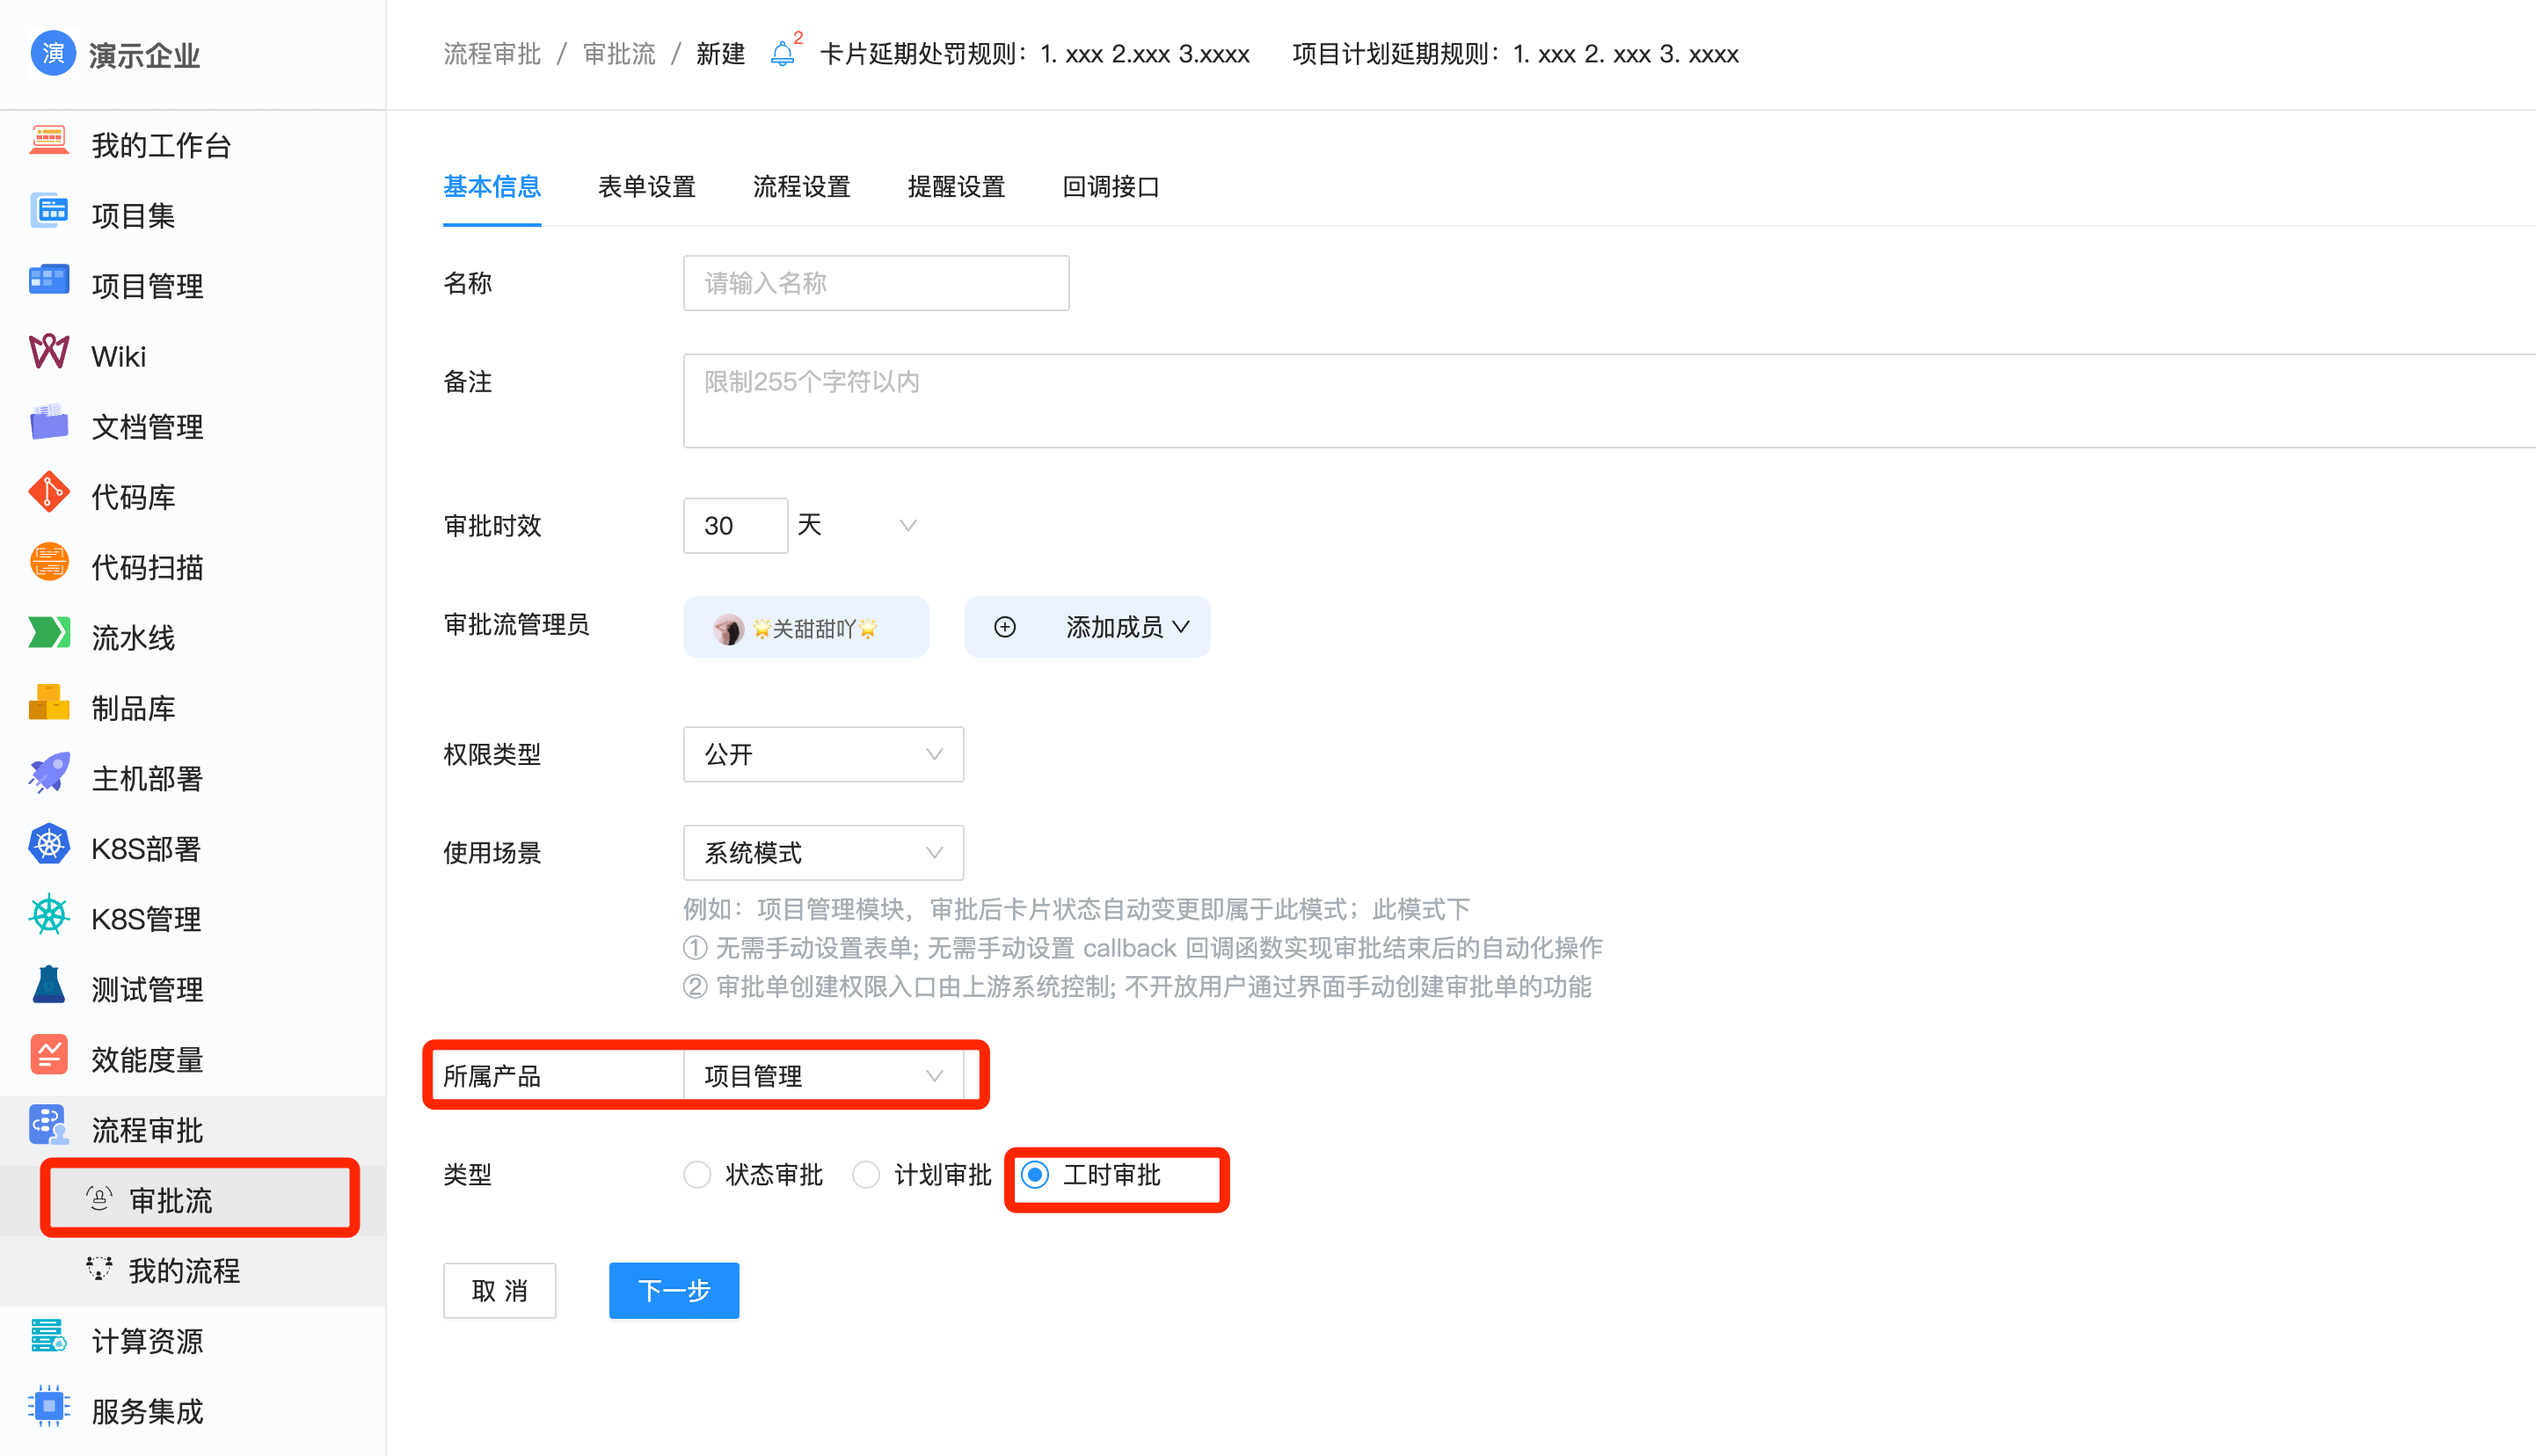Screen dimensions: 2536x1456
Task: Select the 测试管理 test management icon
Action: click(x=48, y=986)
